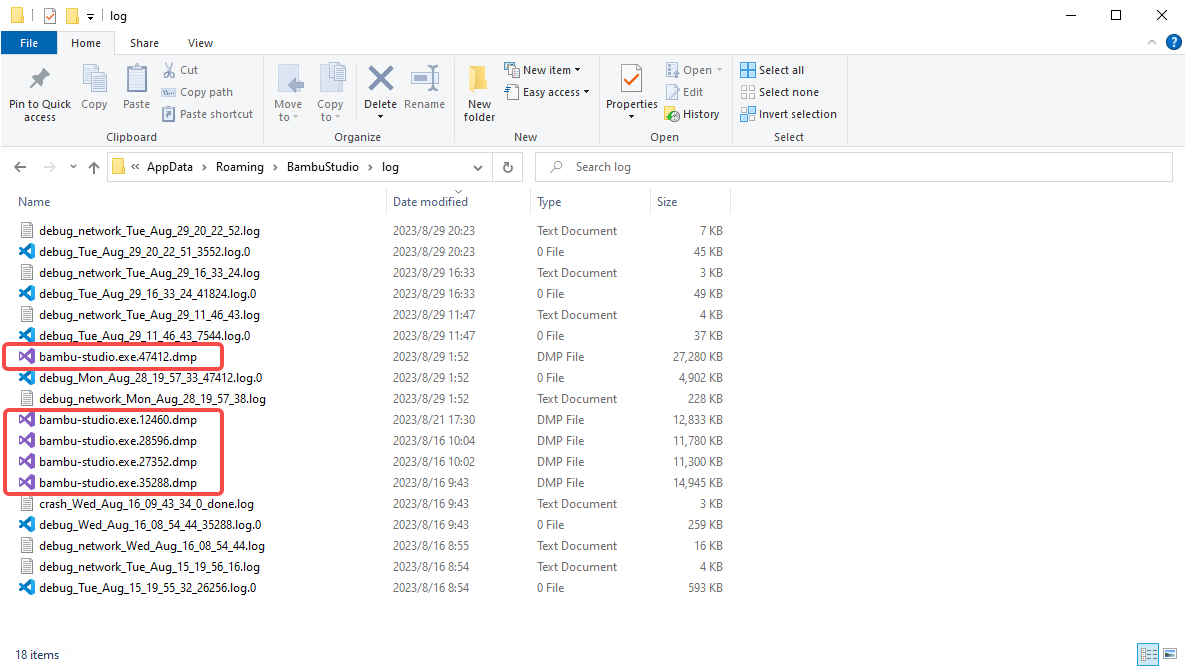Create a New folder
The image size is (1186, 667).
[x=479, y=93]
